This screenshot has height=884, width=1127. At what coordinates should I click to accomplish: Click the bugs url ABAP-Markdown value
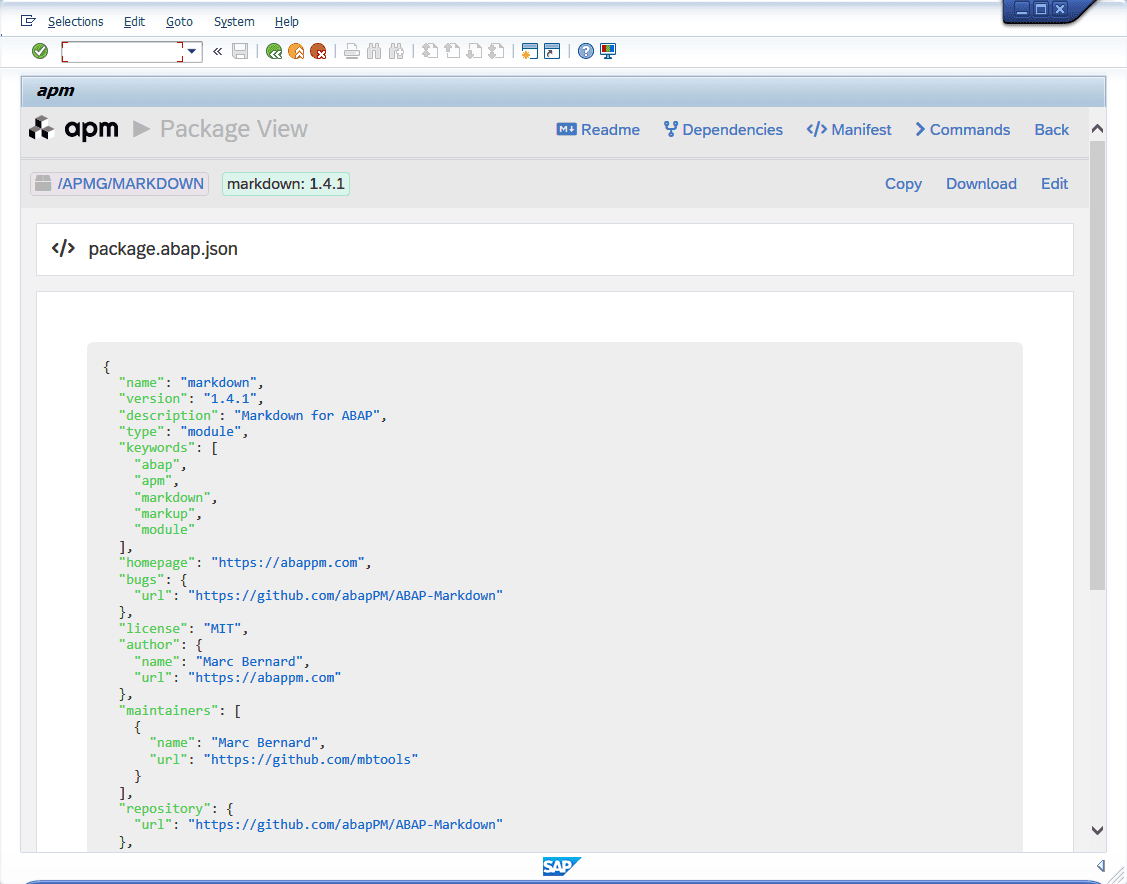tap(346, 596)
